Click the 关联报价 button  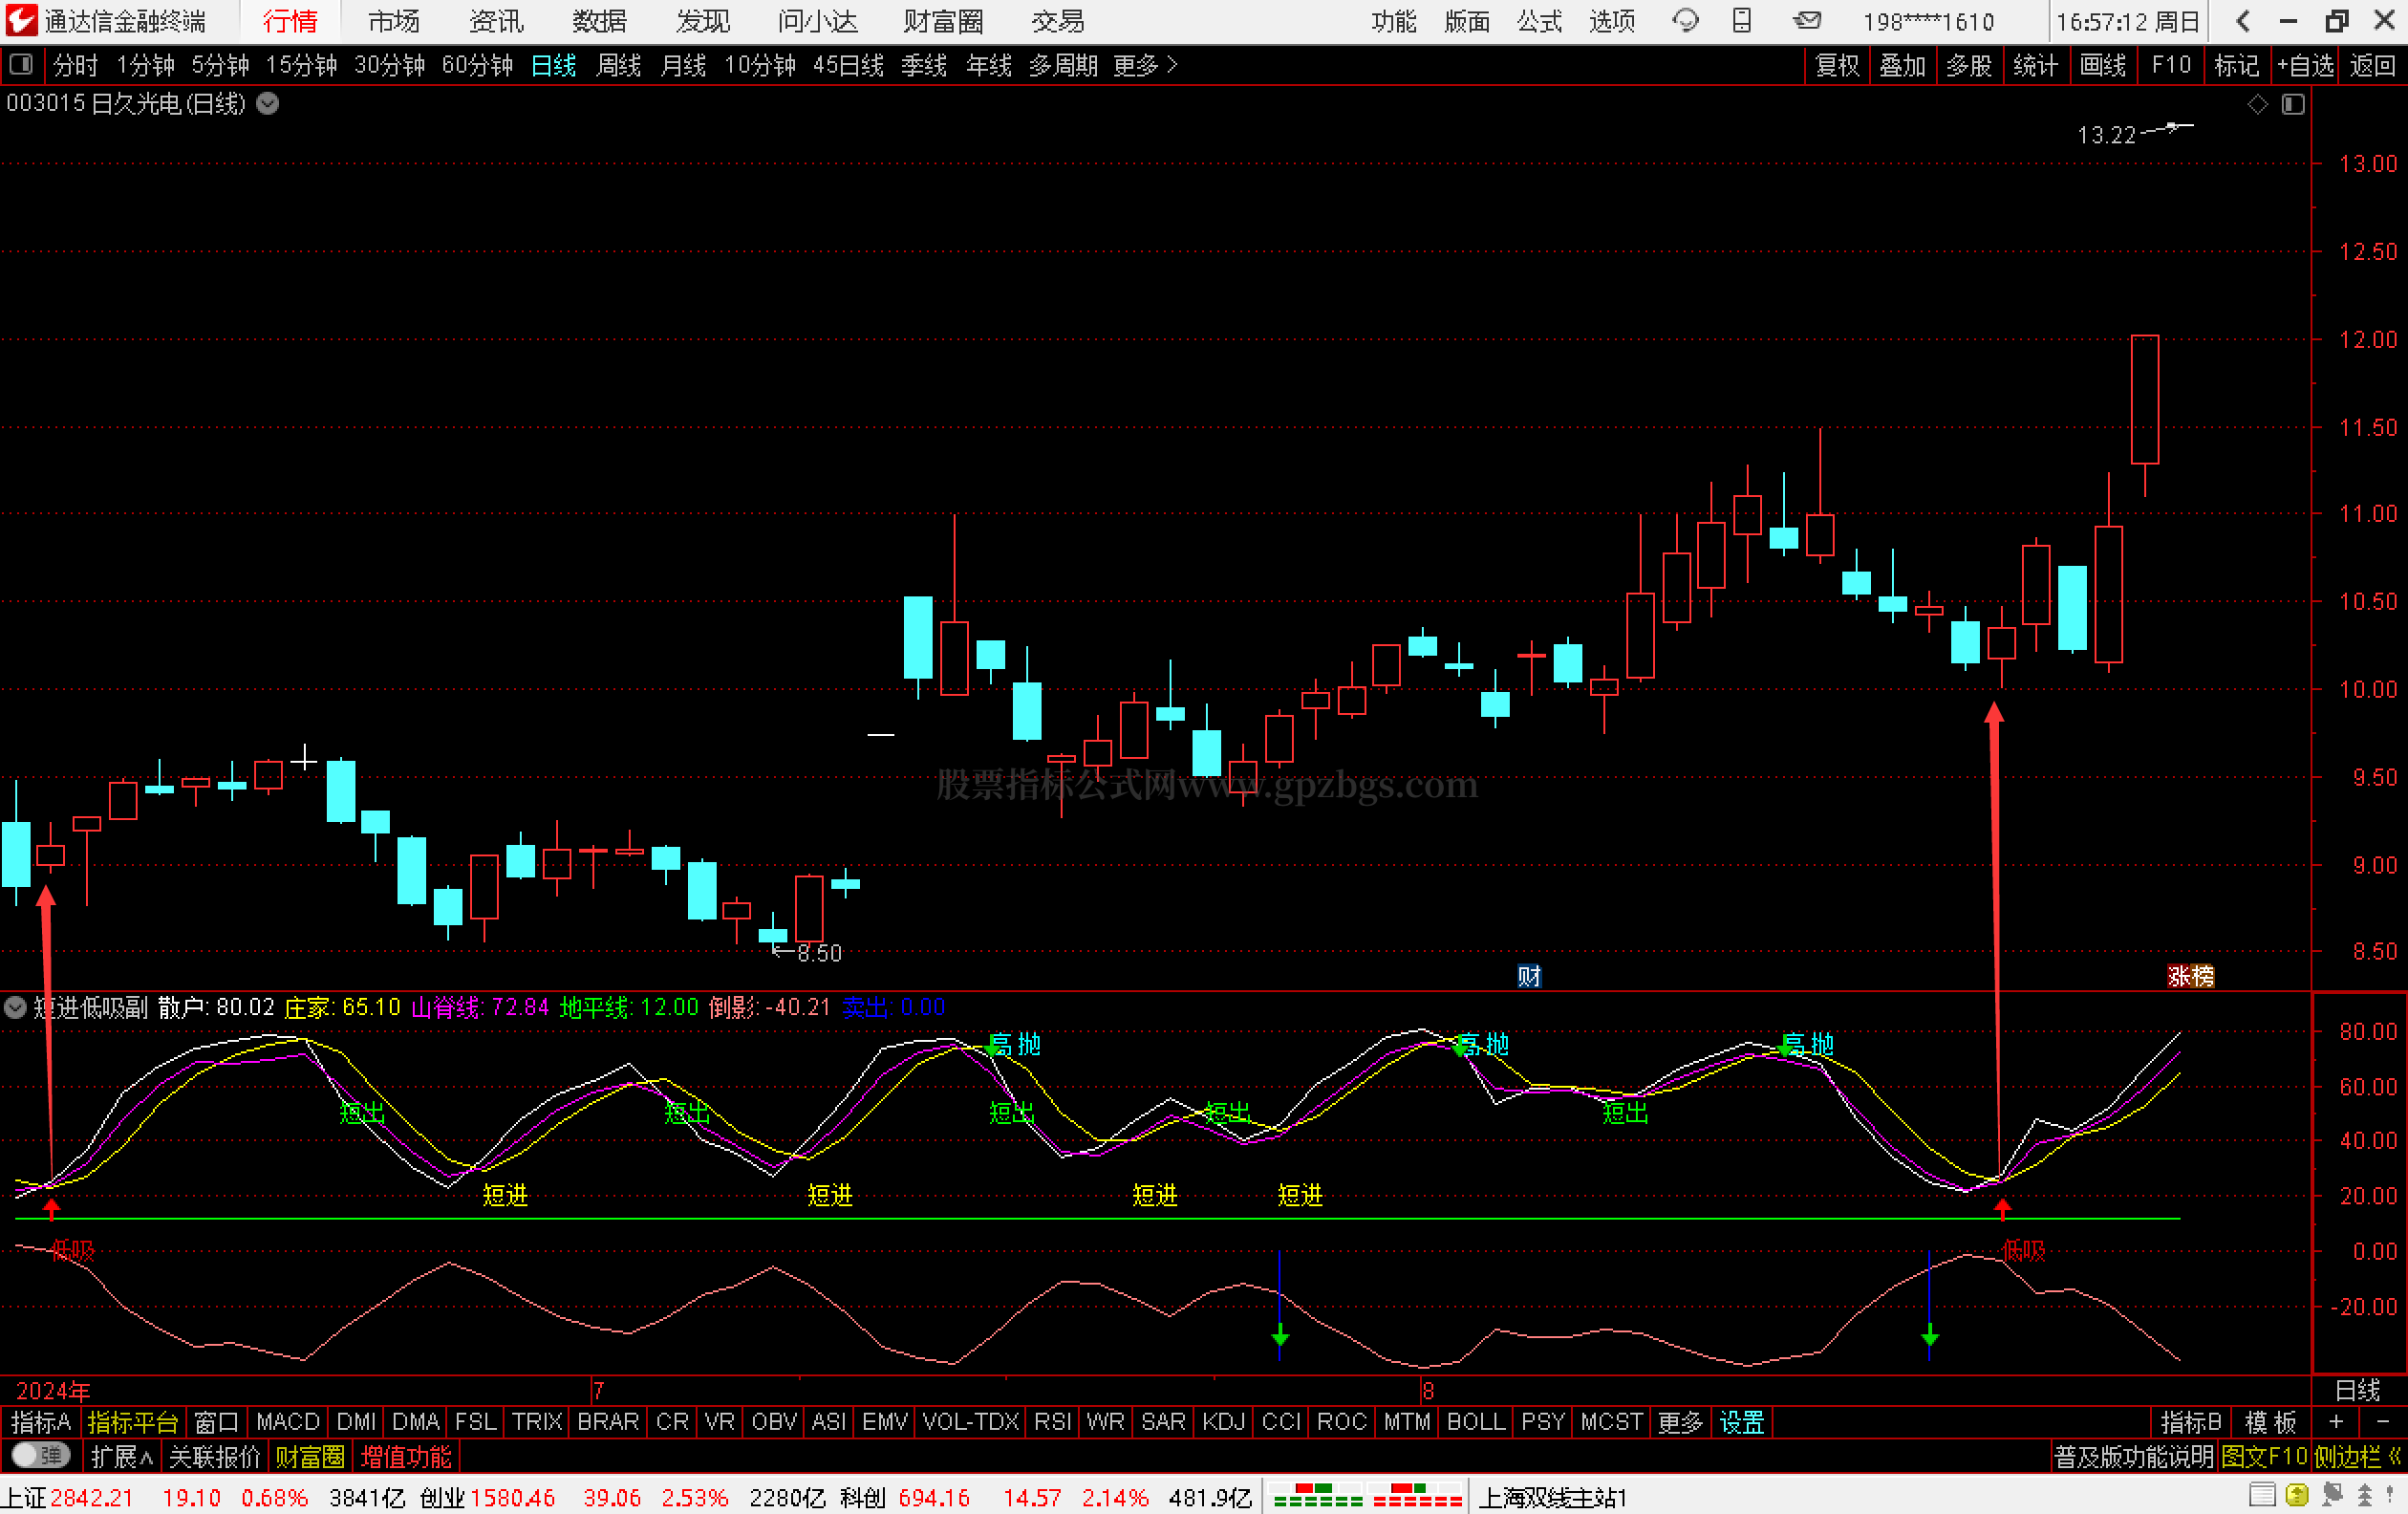point(214,1457)
